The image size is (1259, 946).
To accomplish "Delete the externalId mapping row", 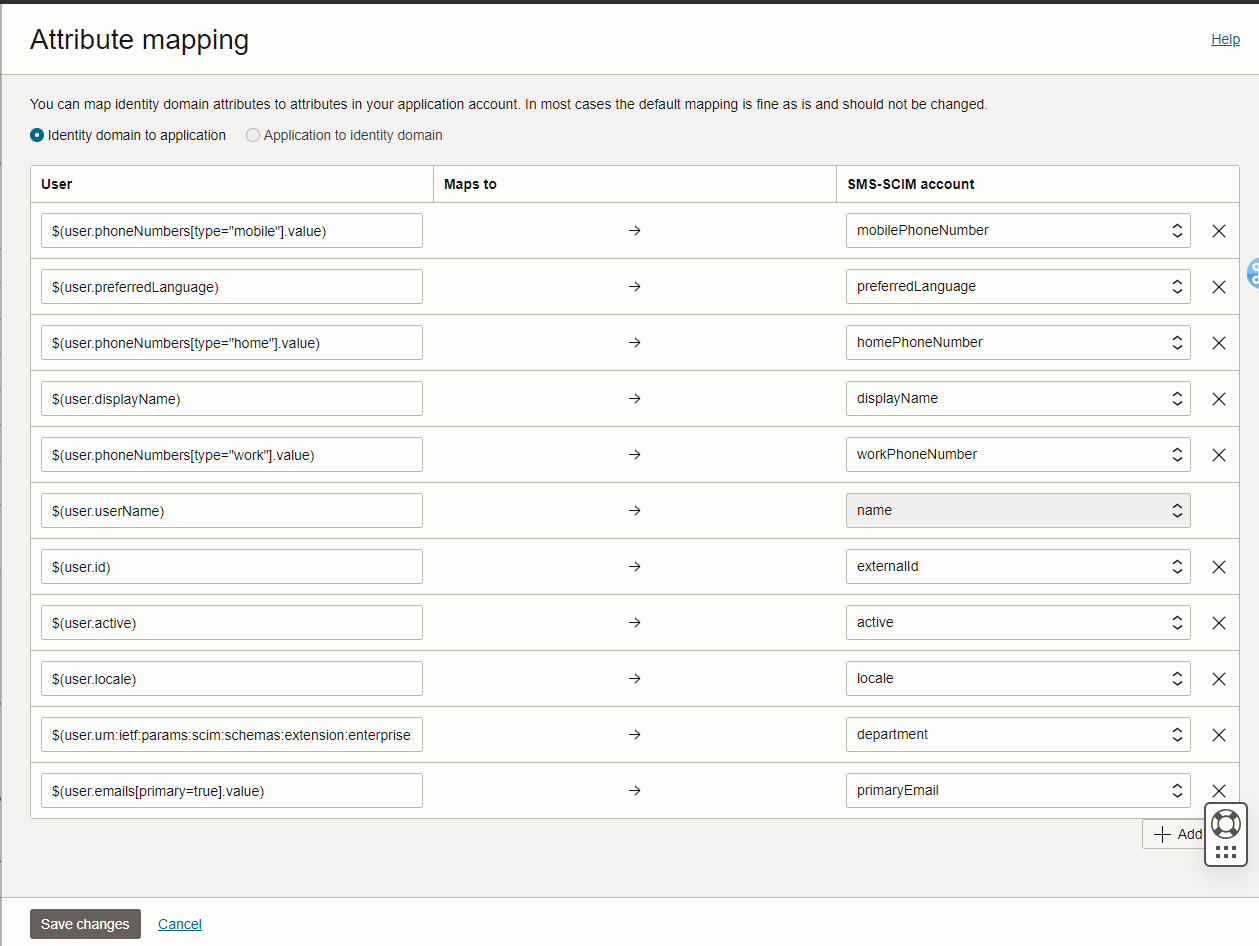I will click(1219, 567).
